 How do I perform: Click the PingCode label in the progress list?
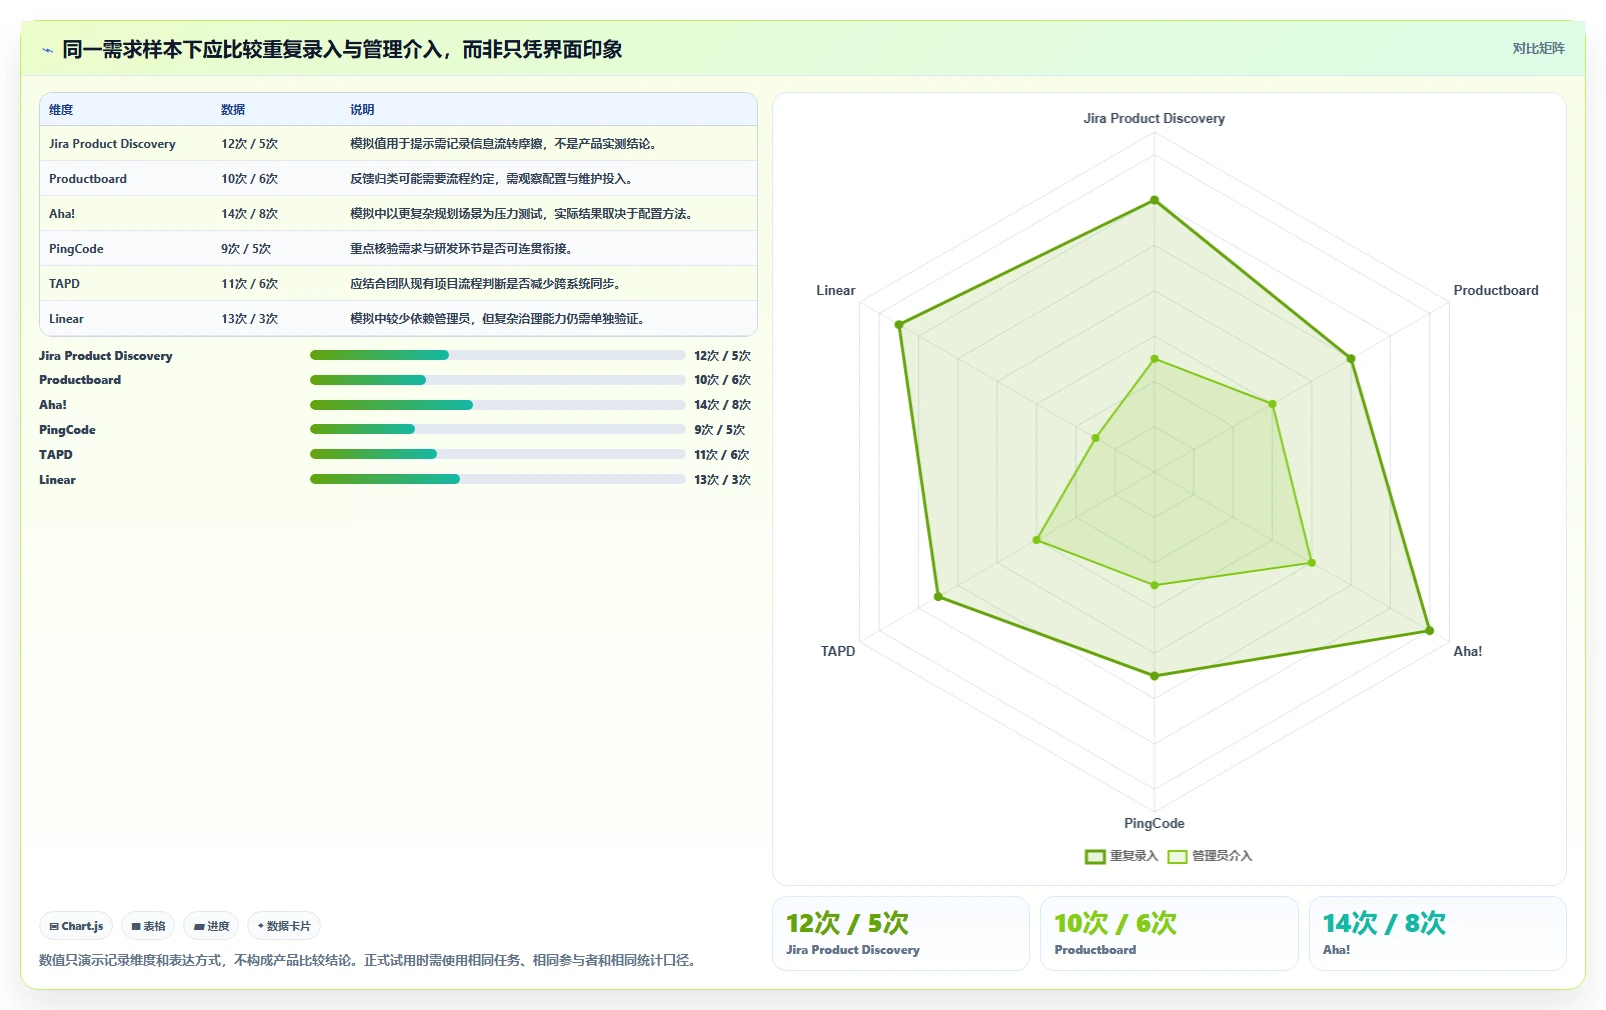click(67, 430)
